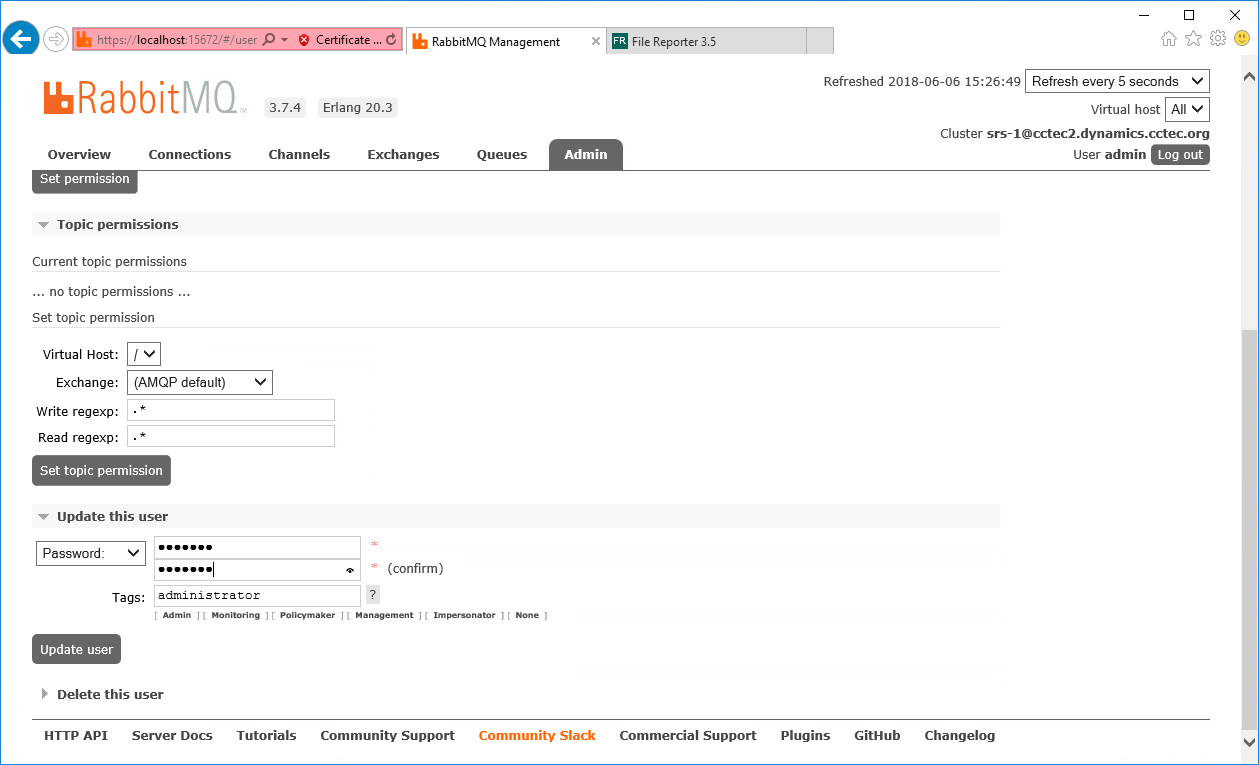Reveal password using the eye icon
This screenshot has height=765, width=1259.
click(350, 570)
